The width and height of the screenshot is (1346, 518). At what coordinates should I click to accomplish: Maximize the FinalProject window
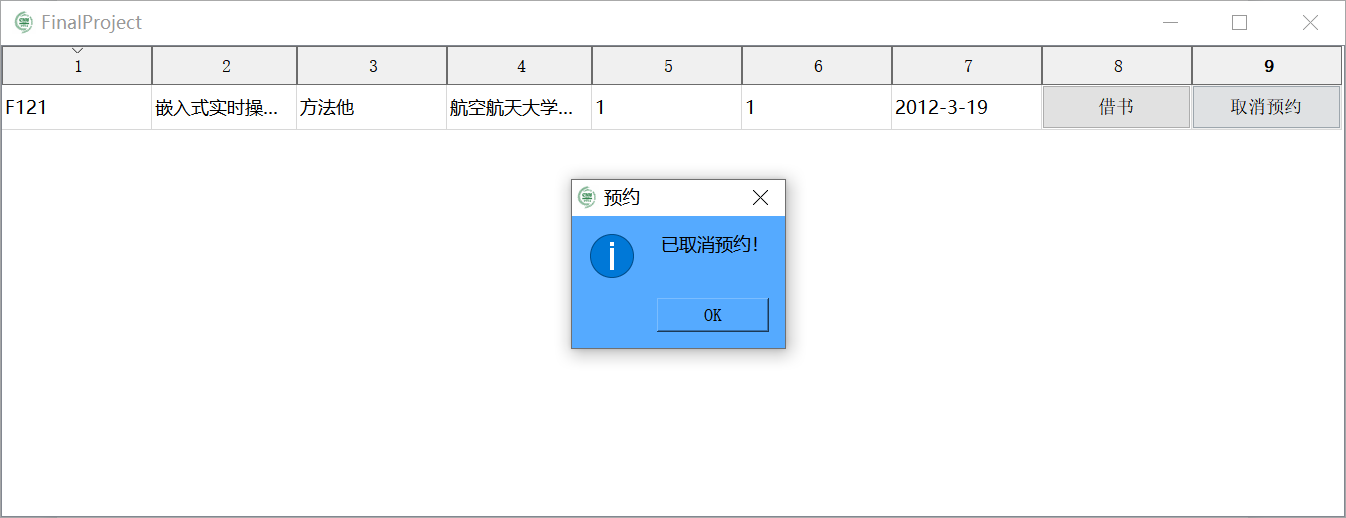tap(1239, 22)
